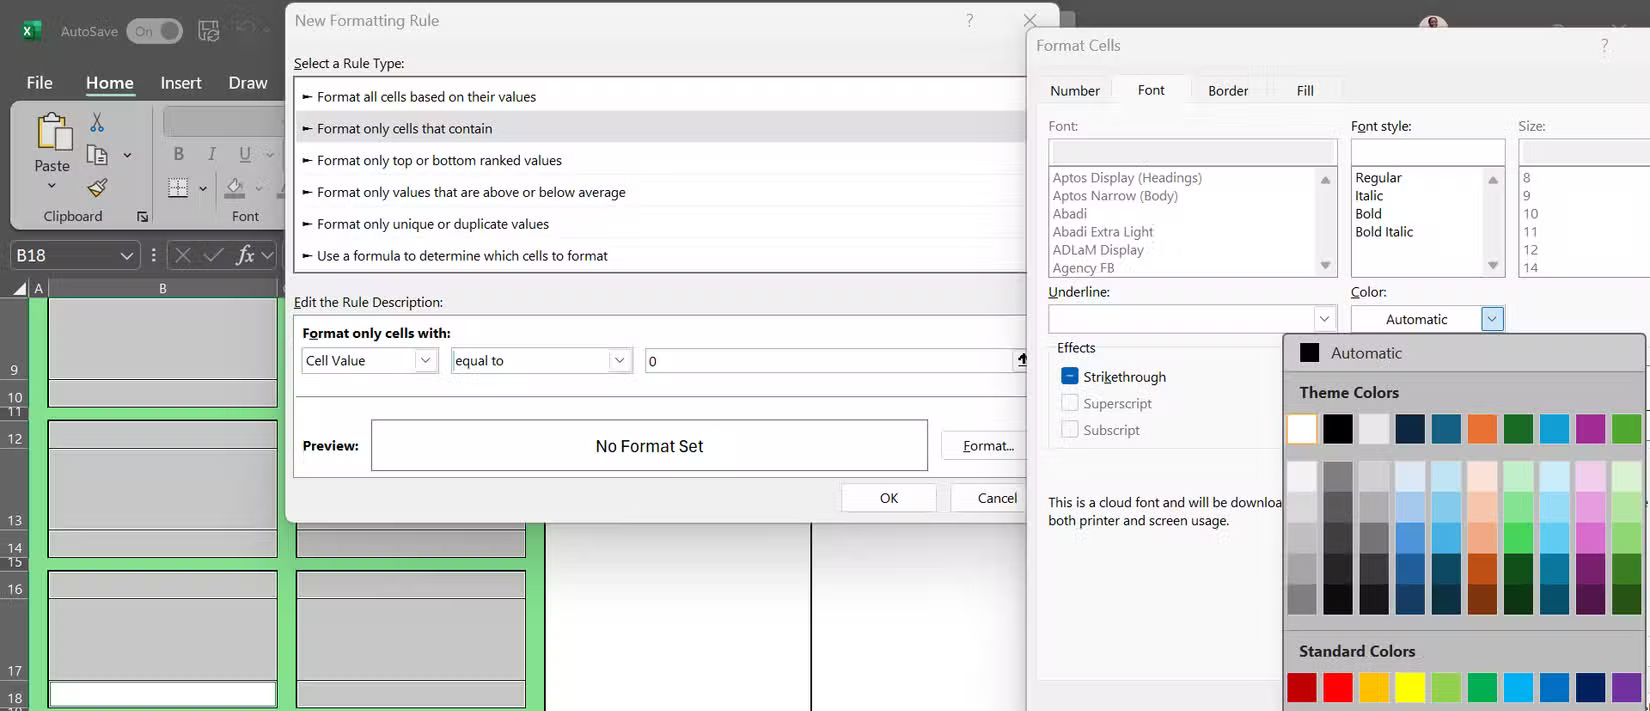Expand the 'equal to' operator dropdown
Viewport: 1650px width, 711px height.
click(x=541, y=361)
